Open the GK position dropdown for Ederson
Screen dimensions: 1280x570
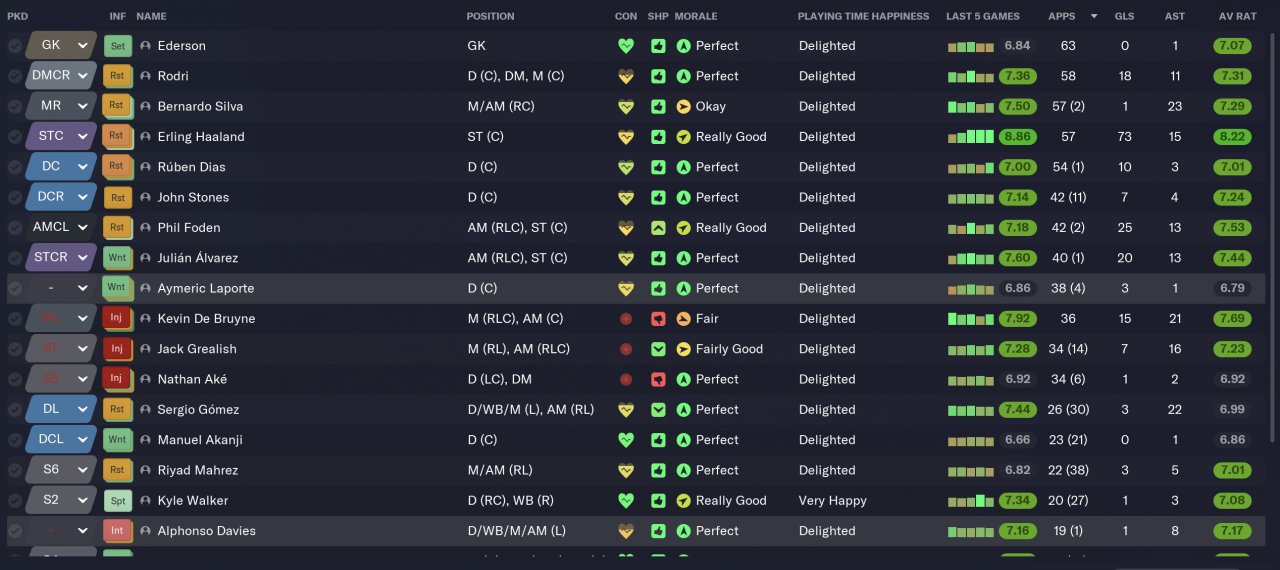point(82,46)
